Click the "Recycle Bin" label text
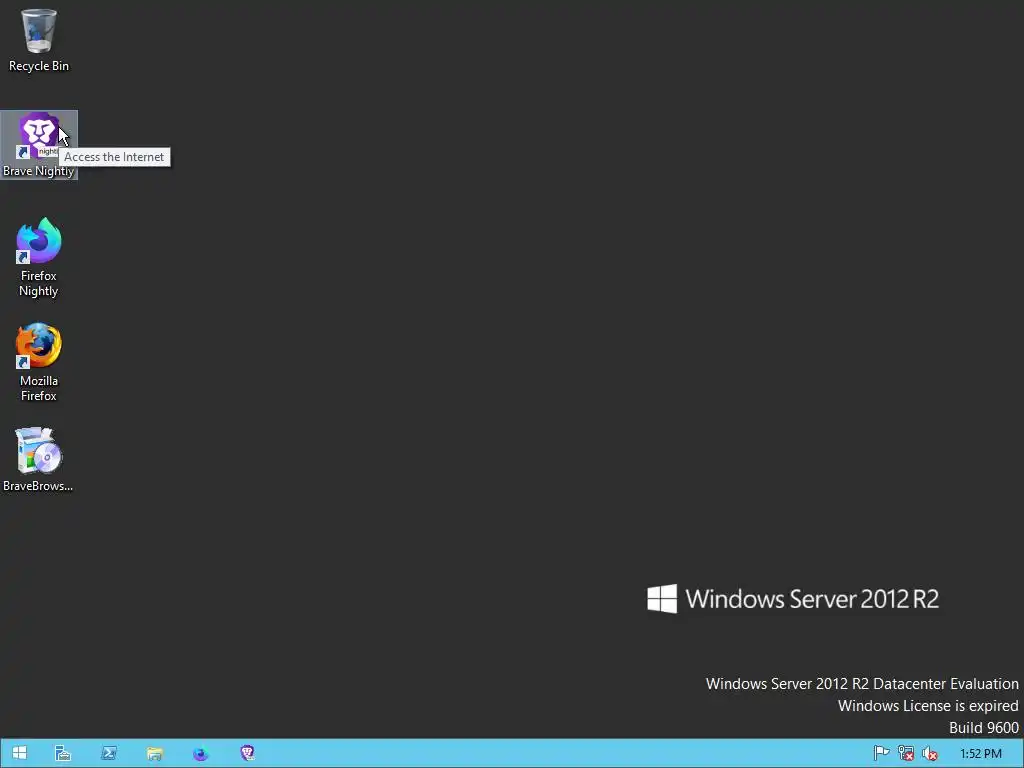Screen dimensions: 1024x768 click(39, 66)
